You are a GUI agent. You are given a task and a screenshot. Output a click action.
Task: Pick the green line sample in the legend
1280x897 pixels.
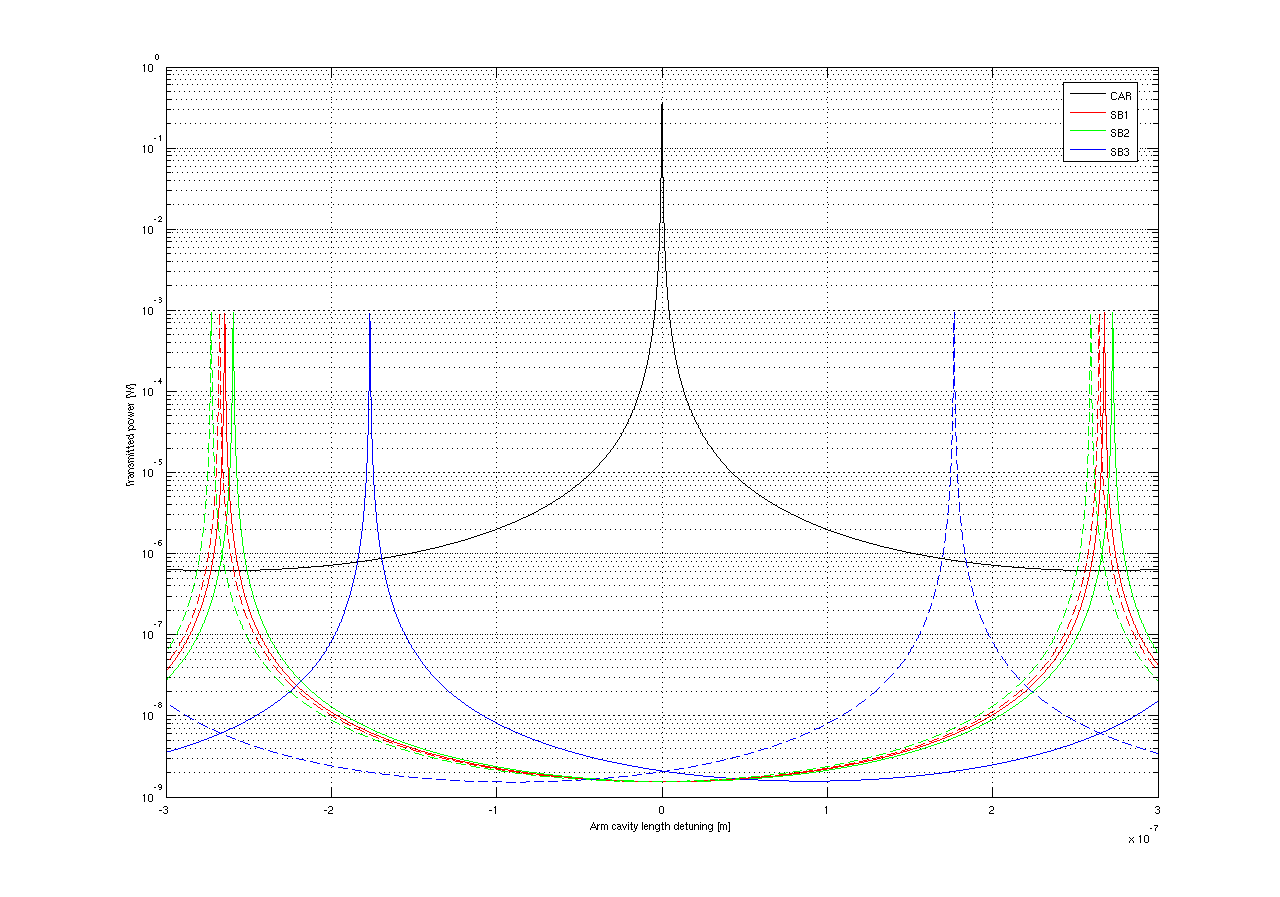coord(1085,133)
